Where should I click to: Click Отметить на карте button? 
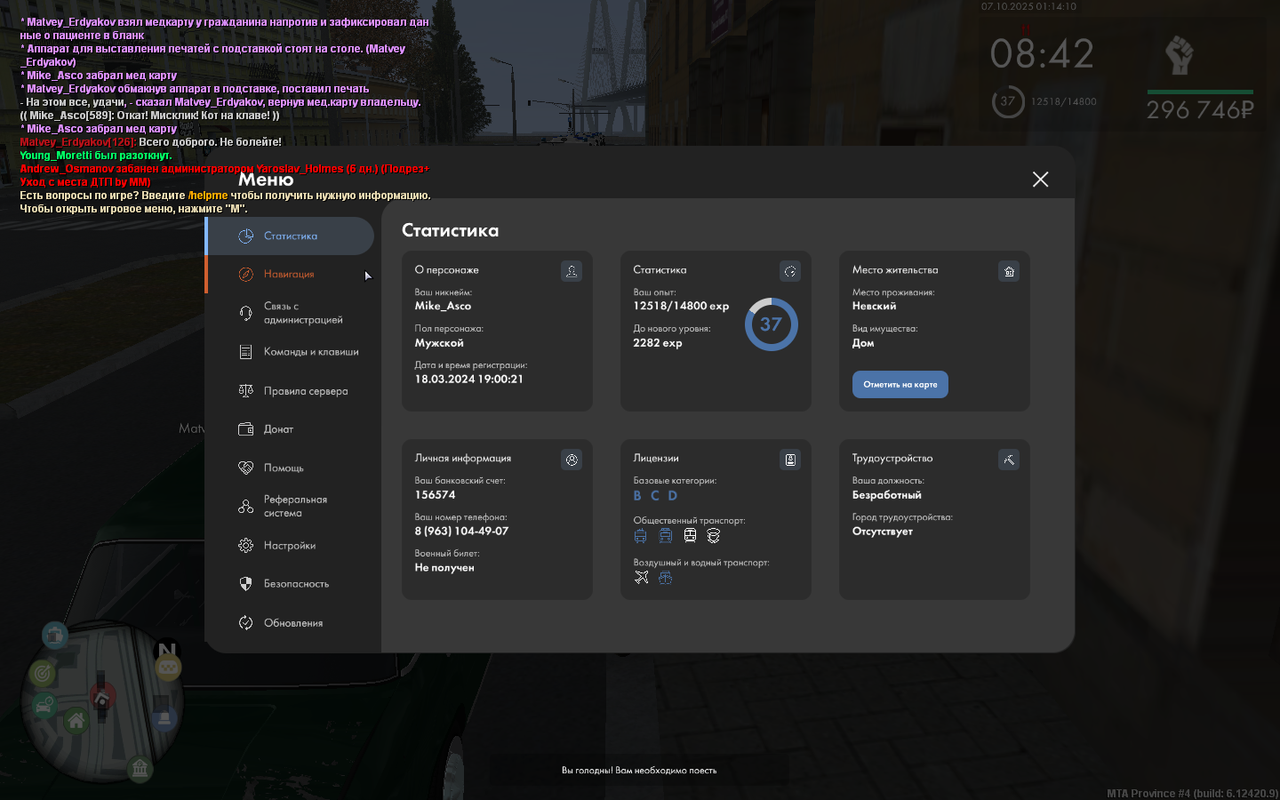[900, 384]
